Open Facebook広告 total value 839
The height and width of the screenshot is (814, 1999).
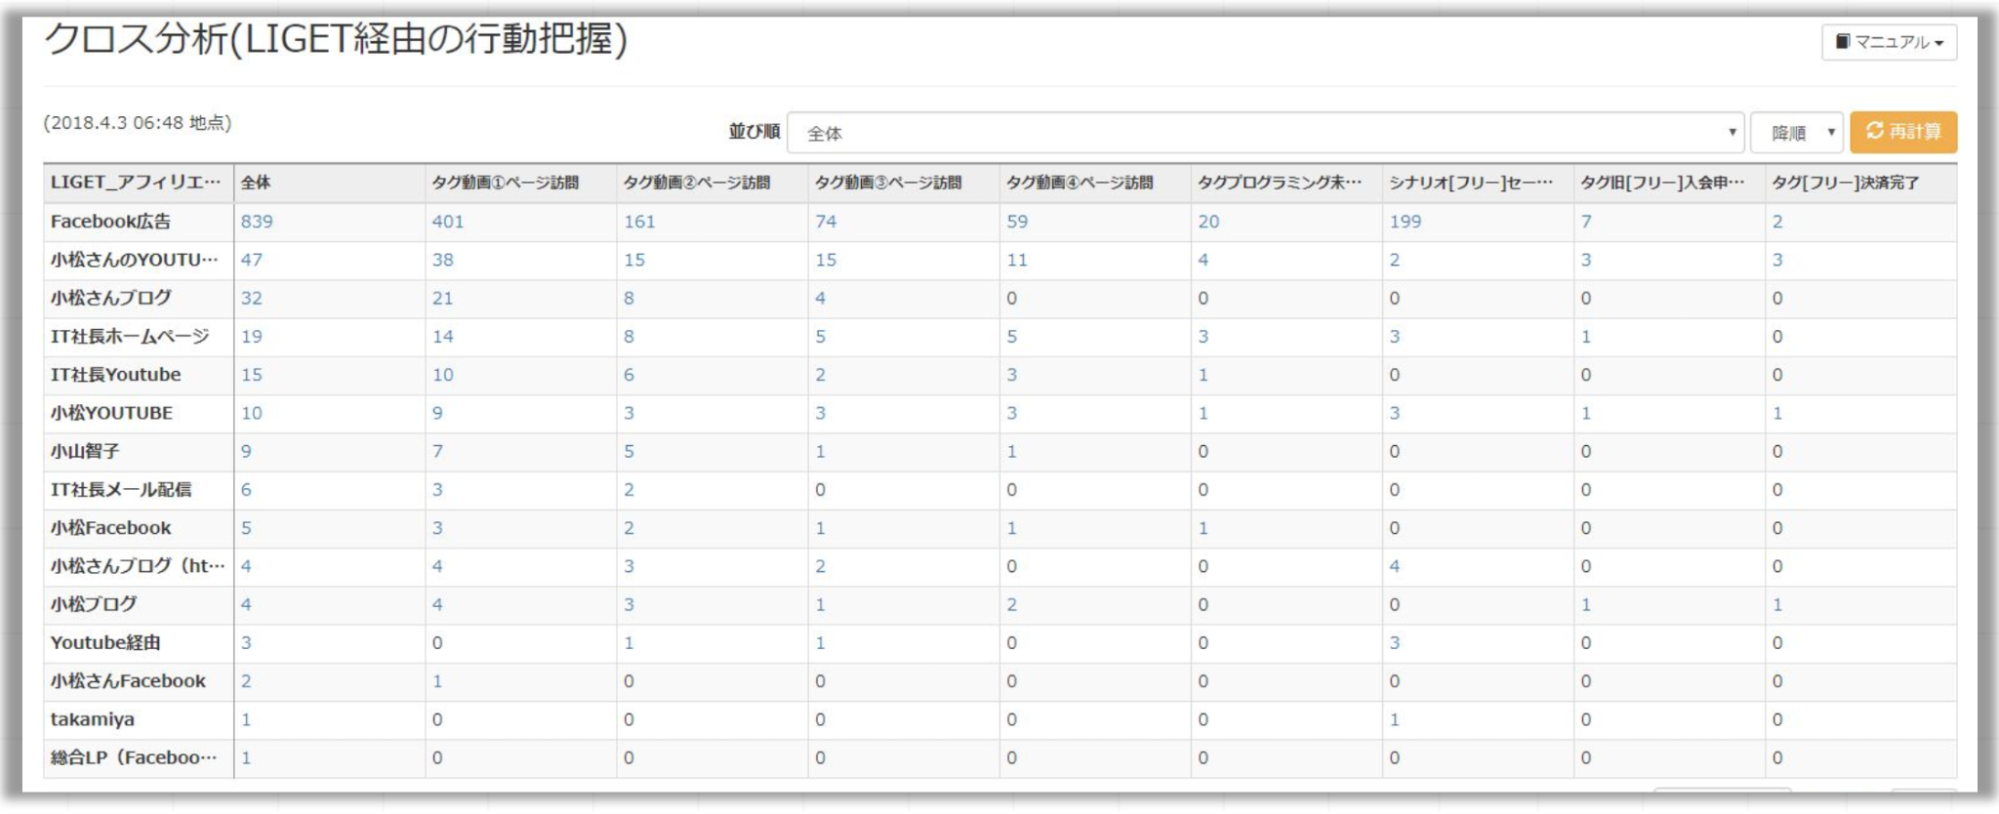click(256, 221)
